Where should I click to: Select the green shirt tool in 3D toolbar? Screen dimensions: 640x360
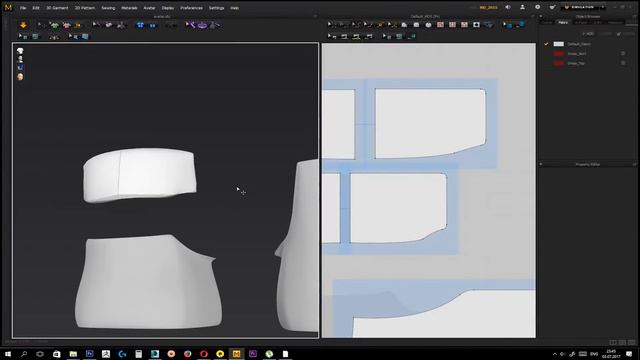54,25
